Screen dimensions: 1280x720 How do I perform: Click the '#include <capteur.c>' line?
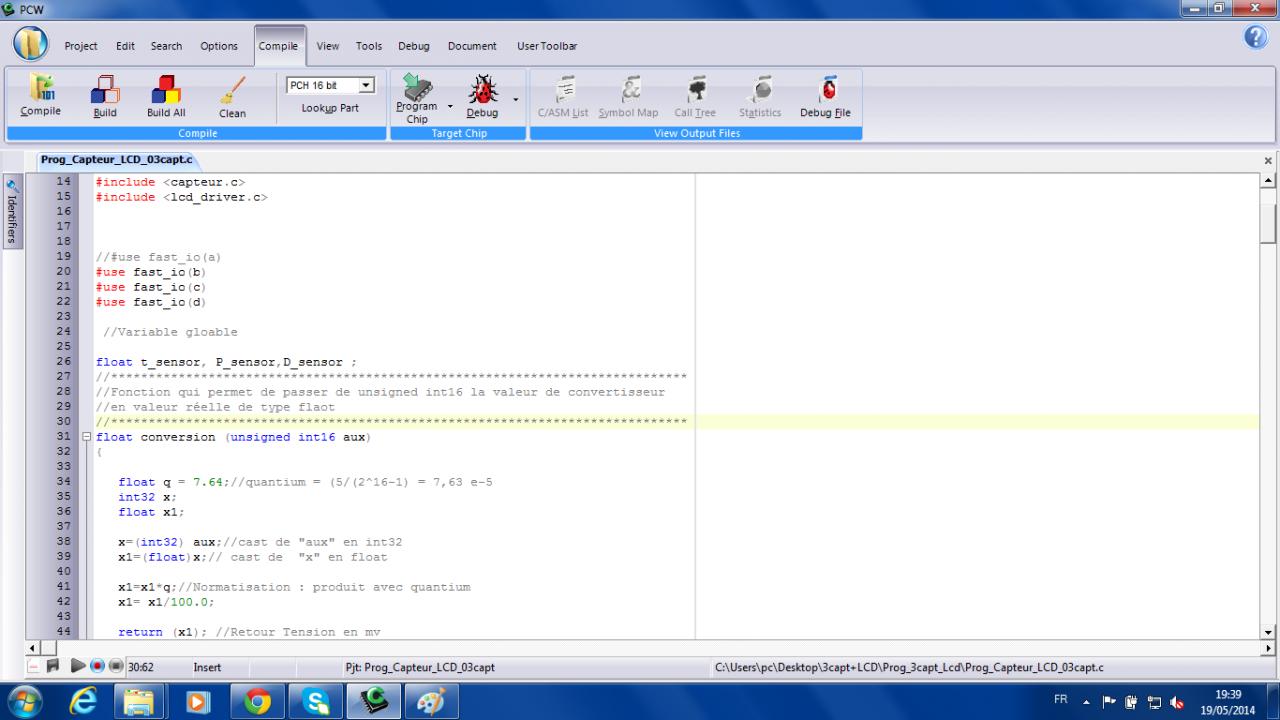[170, 182]
